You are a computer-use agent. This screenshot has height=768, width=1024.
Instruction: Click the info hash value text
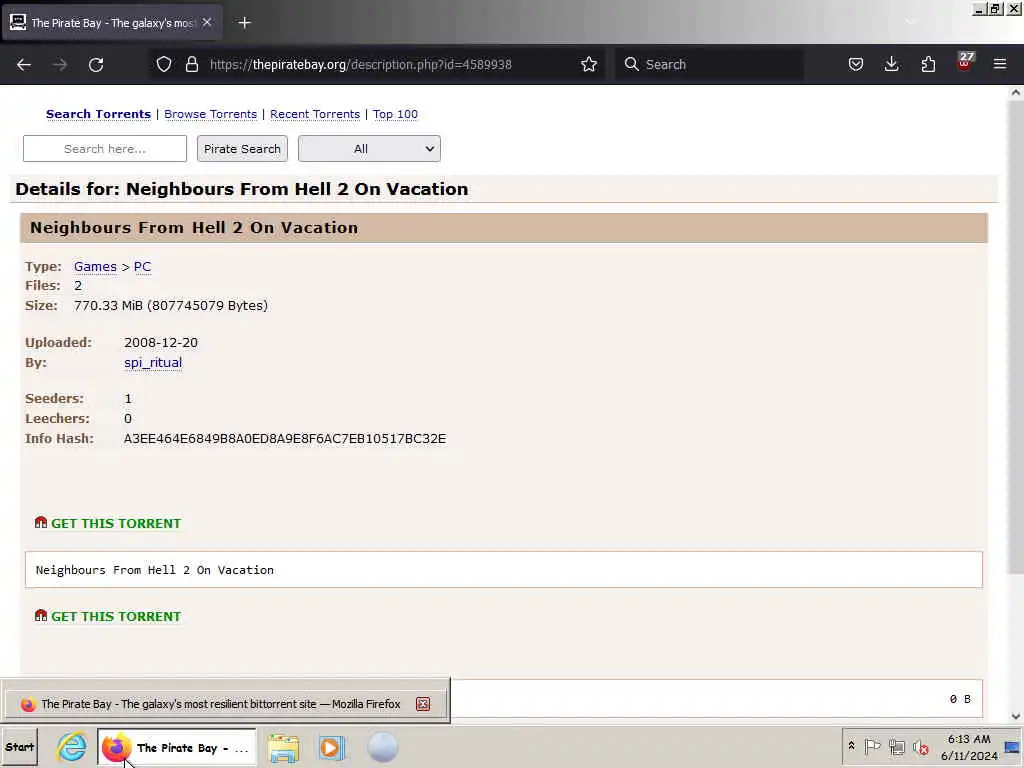point(285,438)
